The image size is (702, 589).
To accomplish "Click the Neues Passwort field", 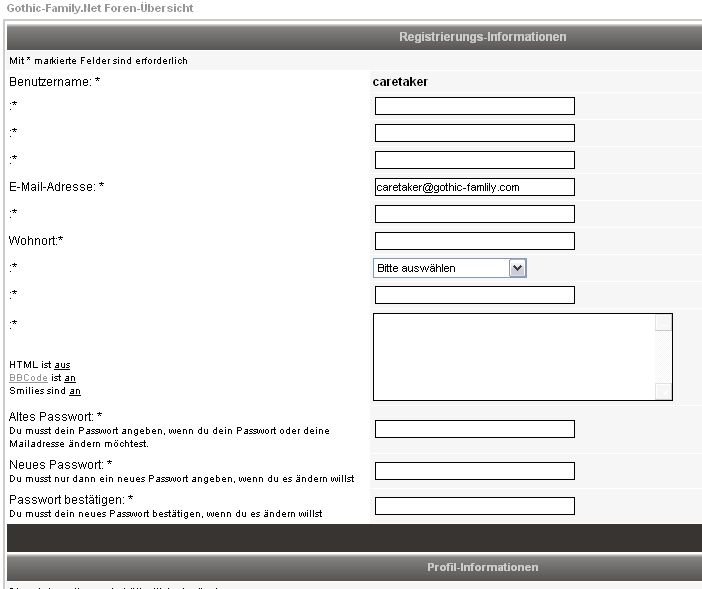I will coord(474,471).
